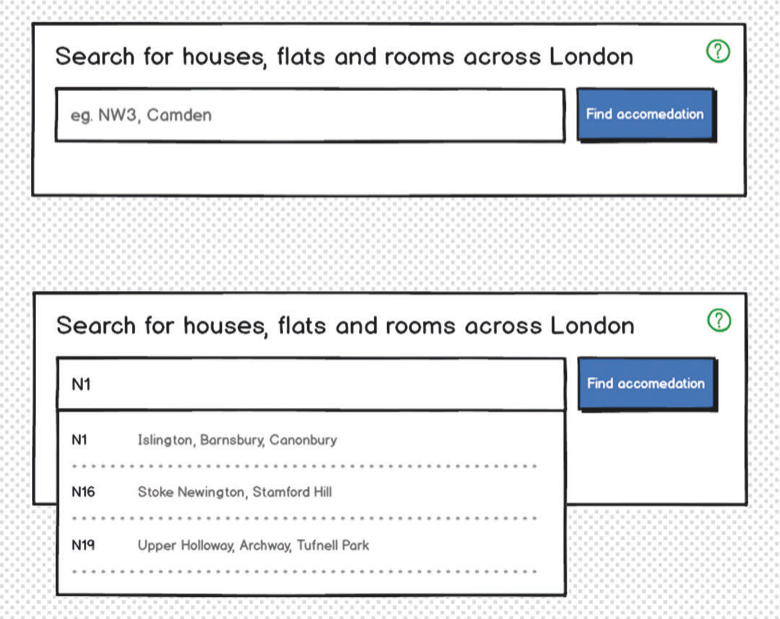Click dotted separator below the N1 suggestion
Screen dimensions: 780x619
304,466
